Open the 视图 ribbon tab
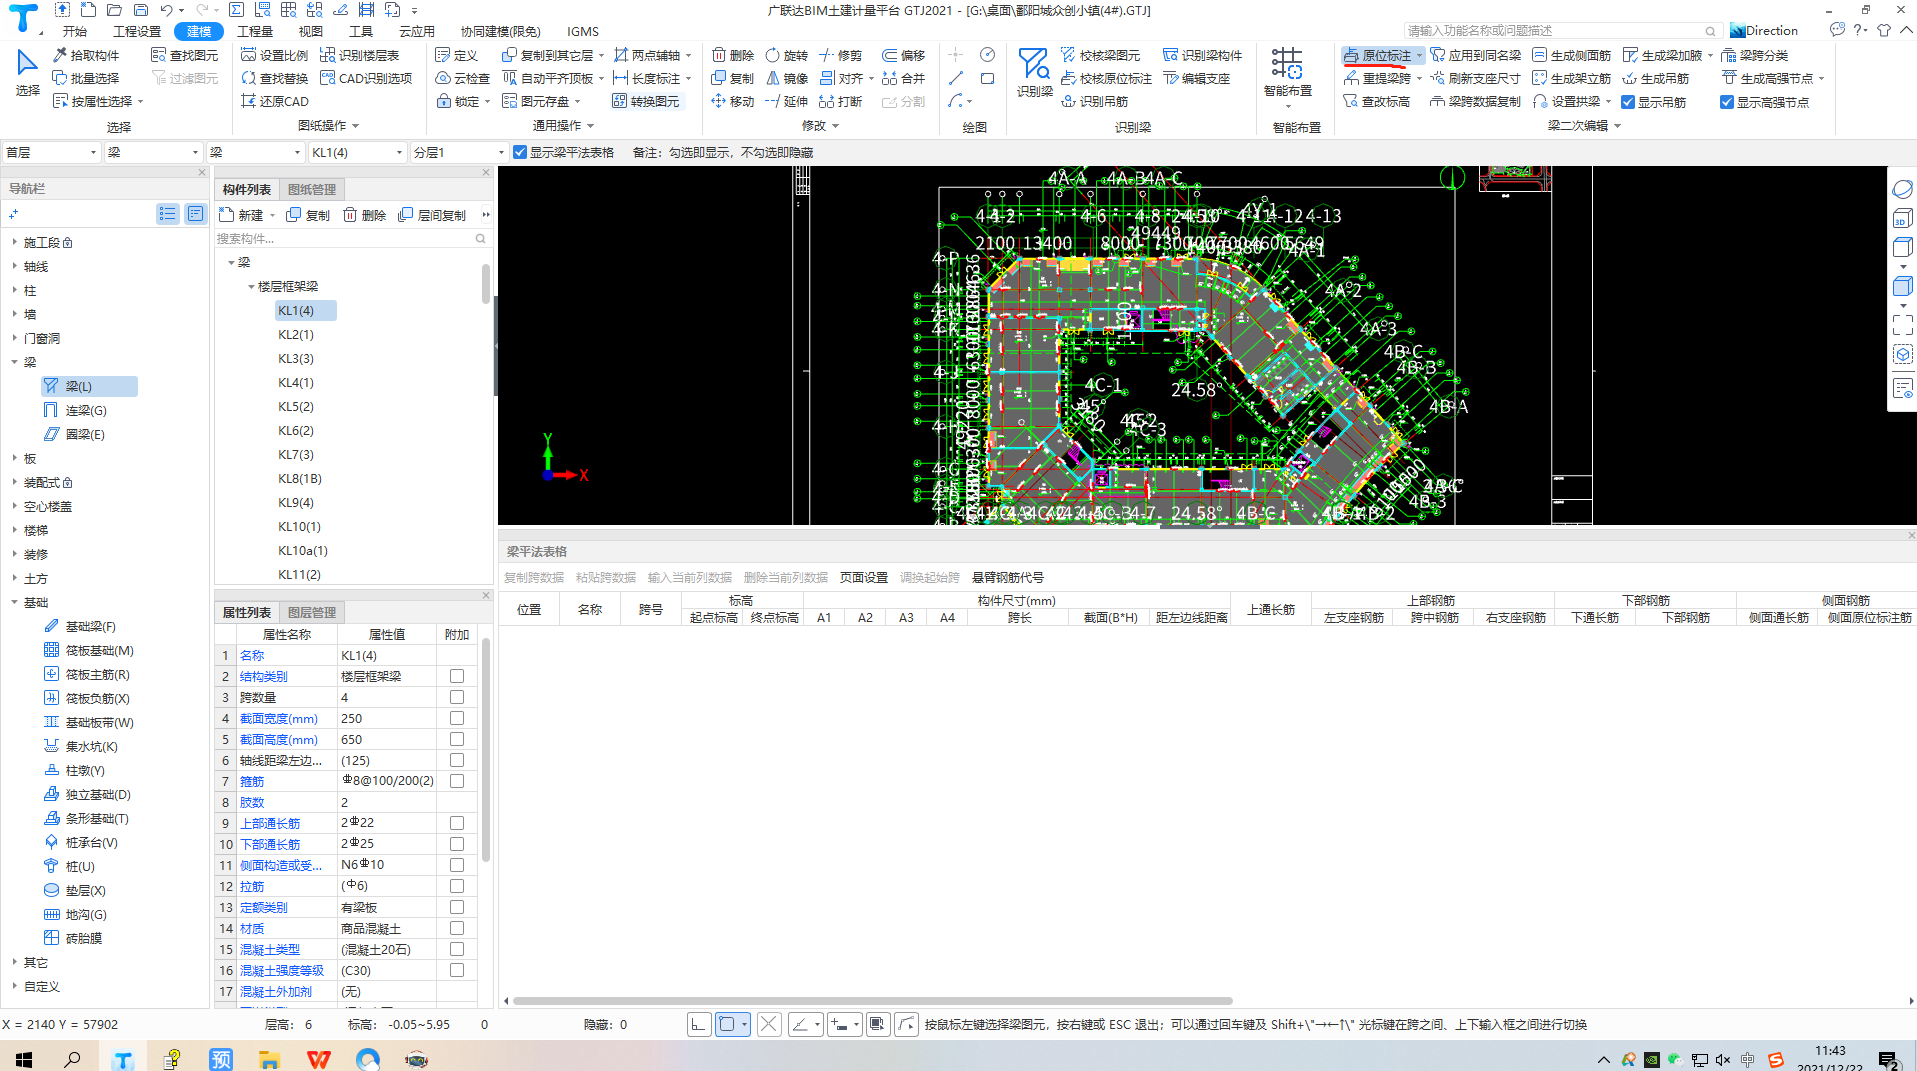The image size is (1917, 1071). (x=310, y=31)
